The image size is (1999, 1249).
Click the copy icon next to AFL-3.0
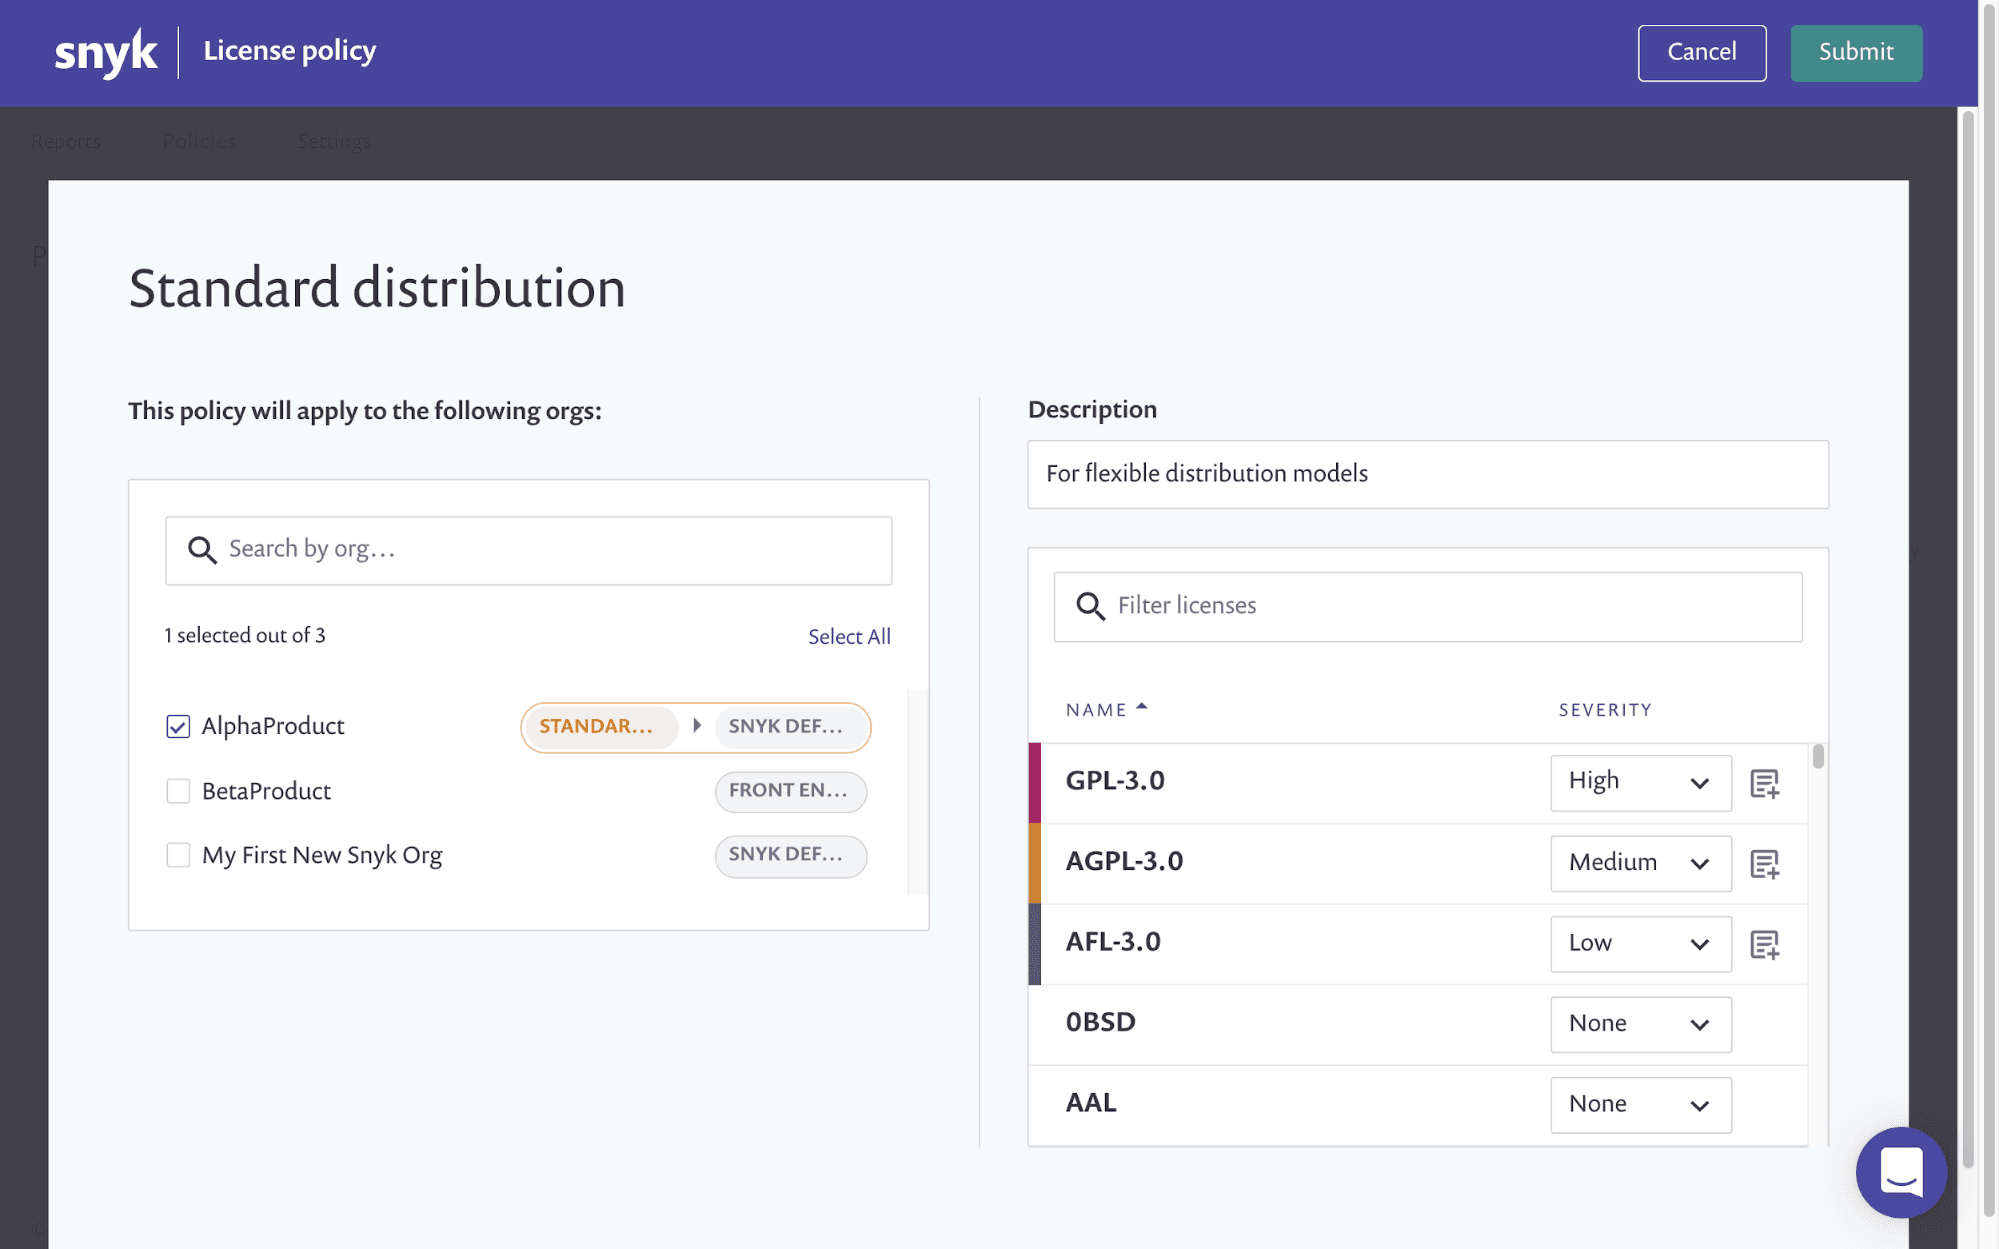coord(1766,943)
